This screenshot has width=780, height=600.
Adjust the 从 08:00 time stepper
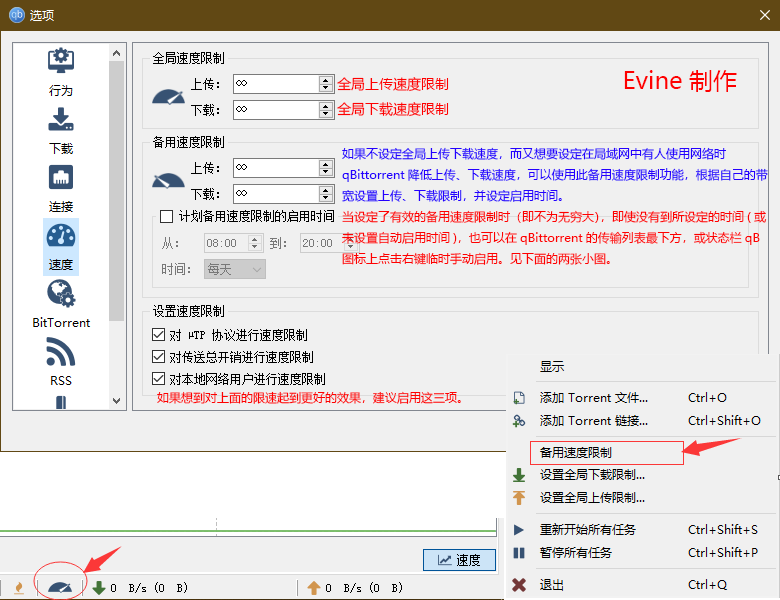pos(255,243)
